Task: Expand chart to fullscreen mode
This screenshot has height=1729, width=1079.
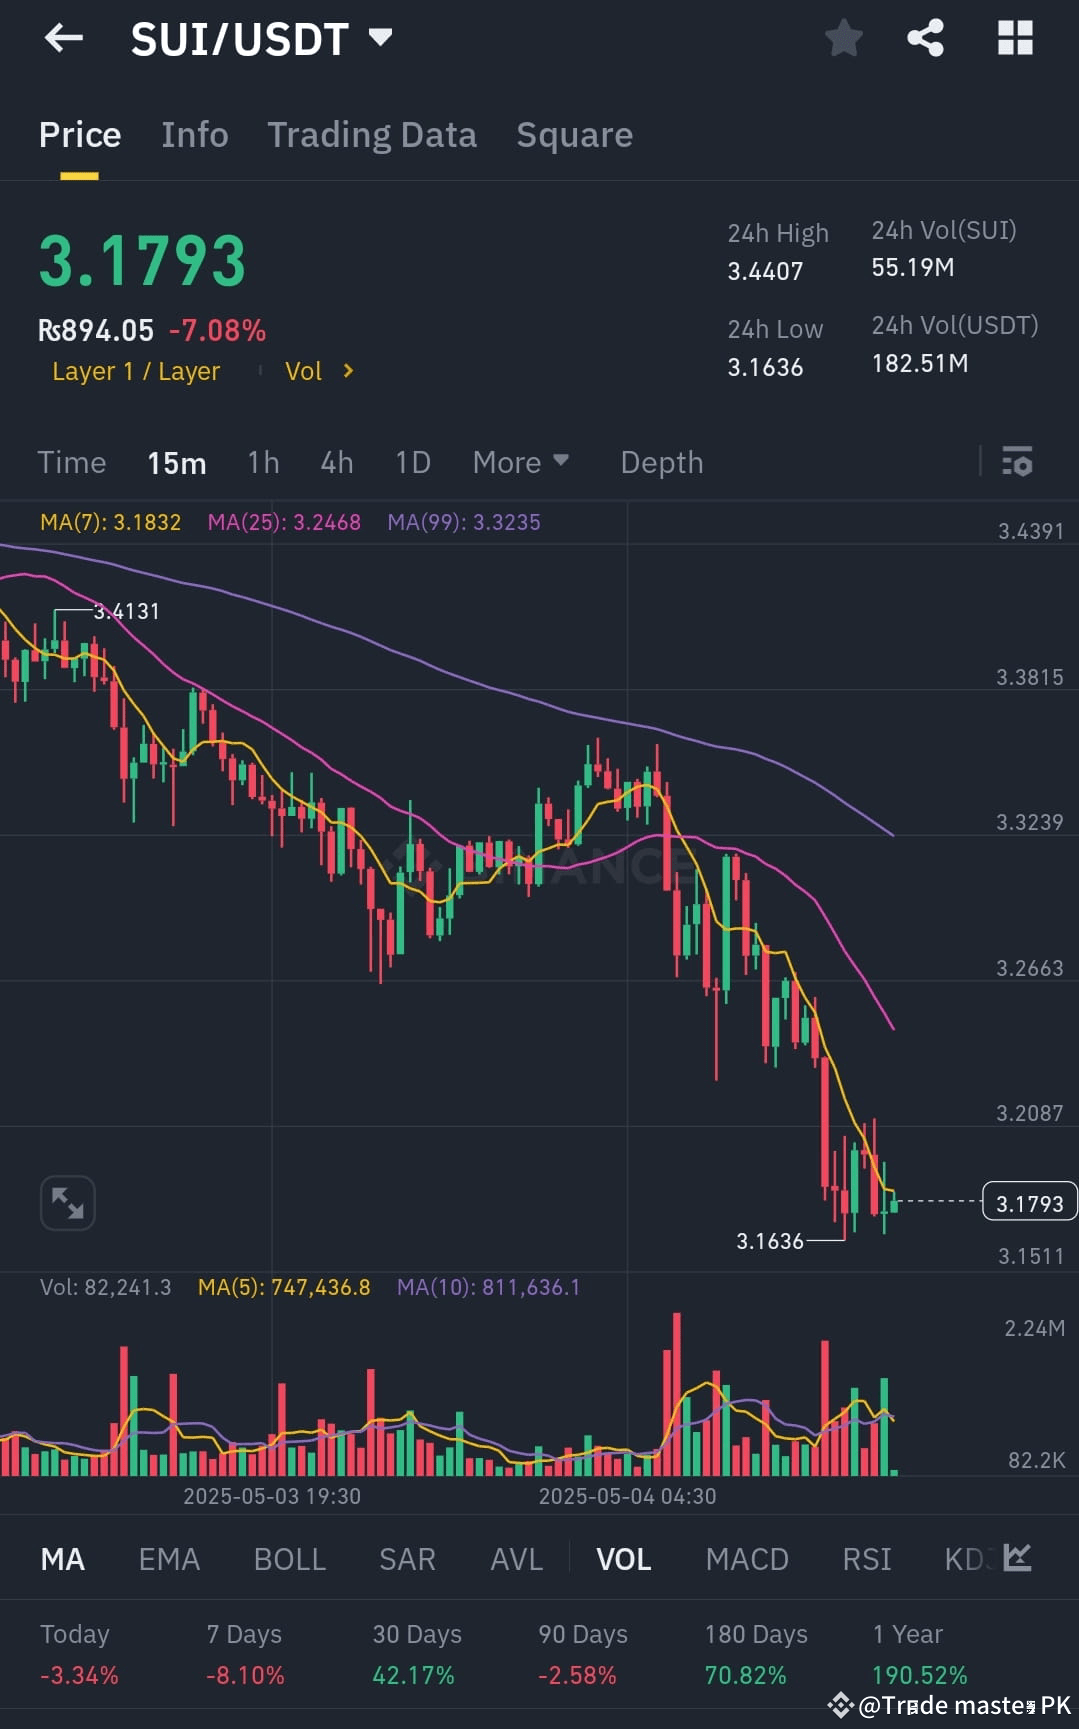Action: pos(66,1202)
